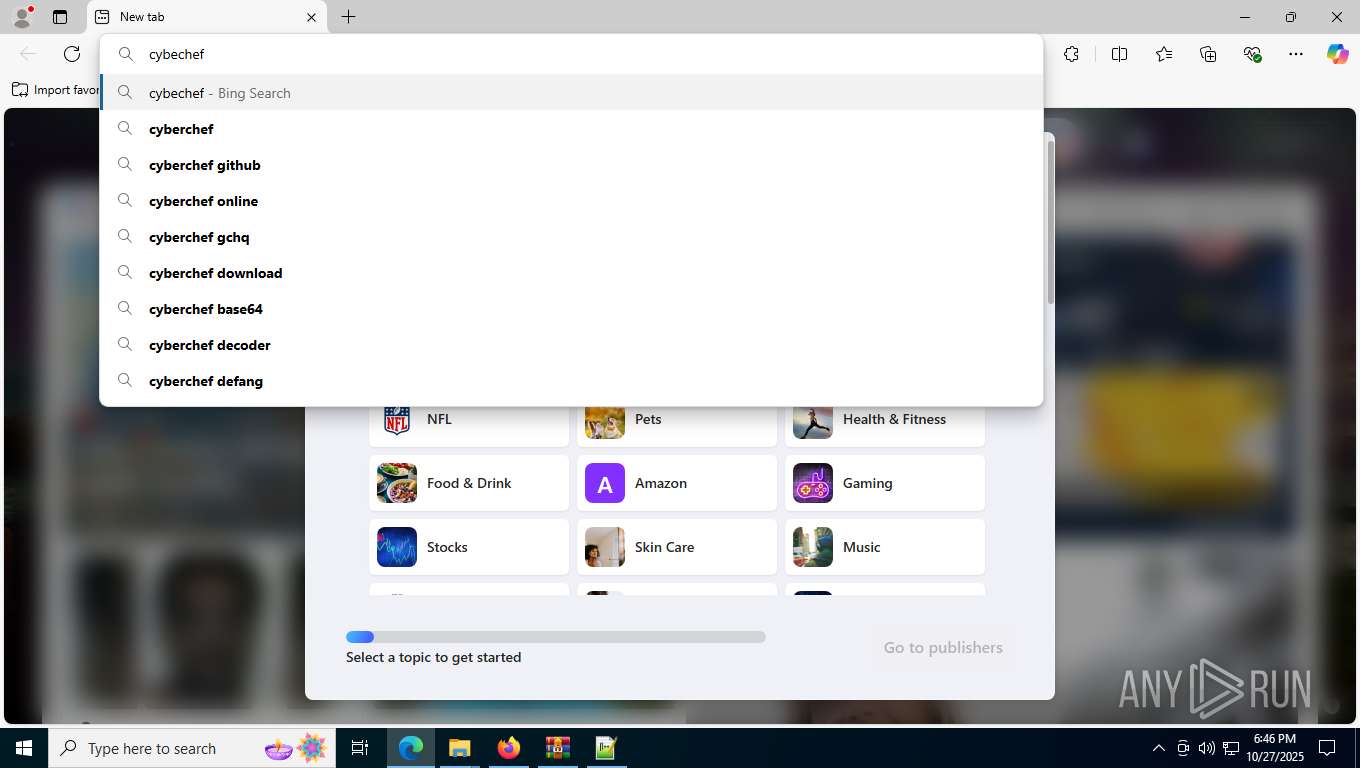Choose the Skin Care topic card
This screenshot has width=1360, height=768.
[677, 547]
